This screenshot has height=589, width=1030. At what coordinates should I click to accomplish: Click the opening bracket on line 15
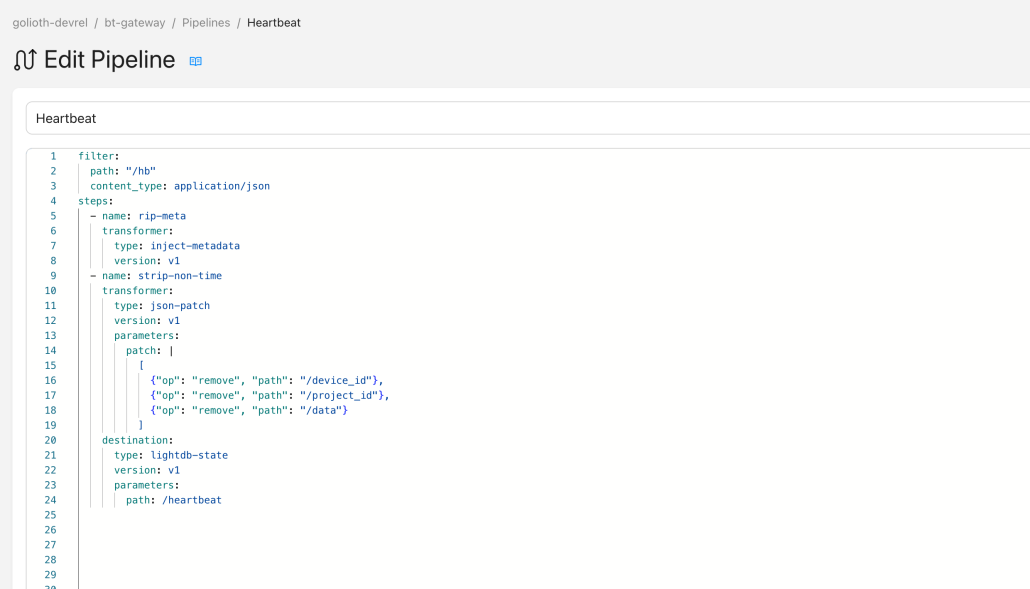141,366
